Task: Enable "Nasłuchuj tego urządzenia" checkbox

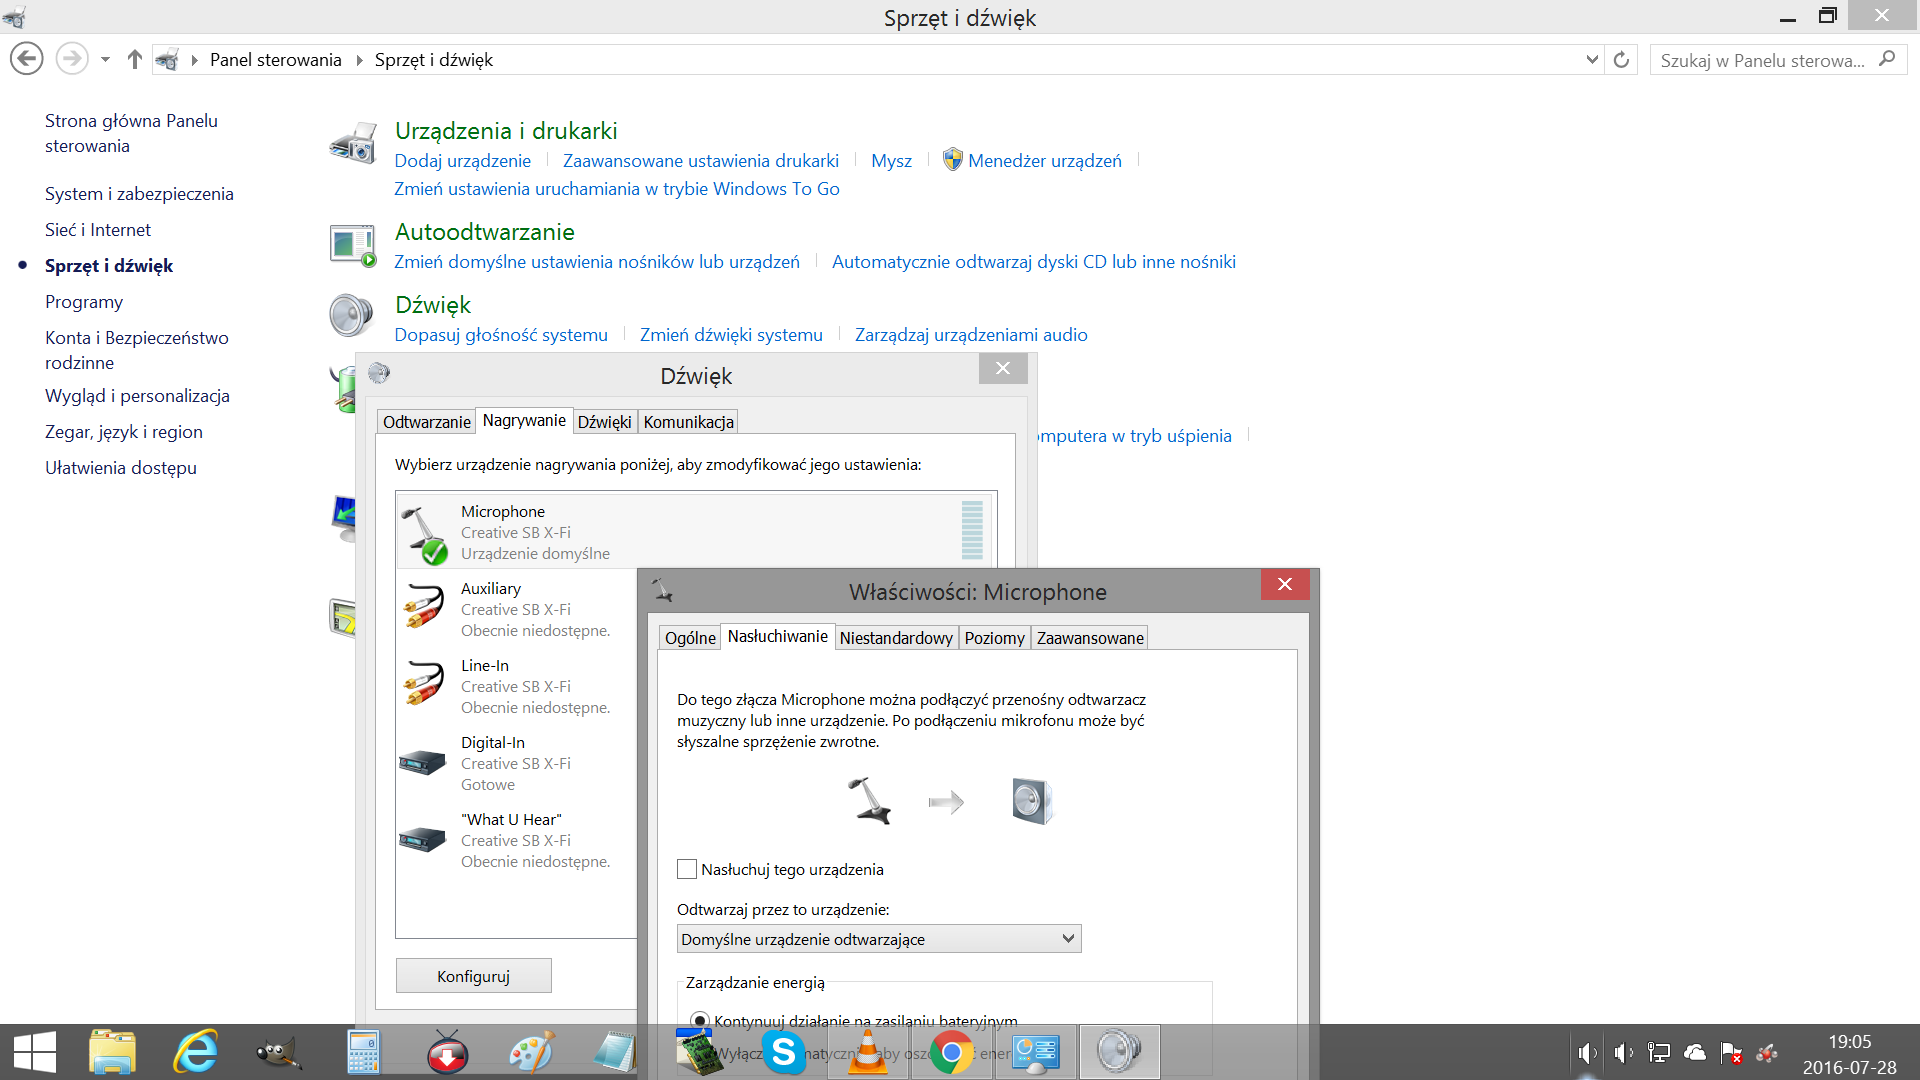Action: (687, 869)
